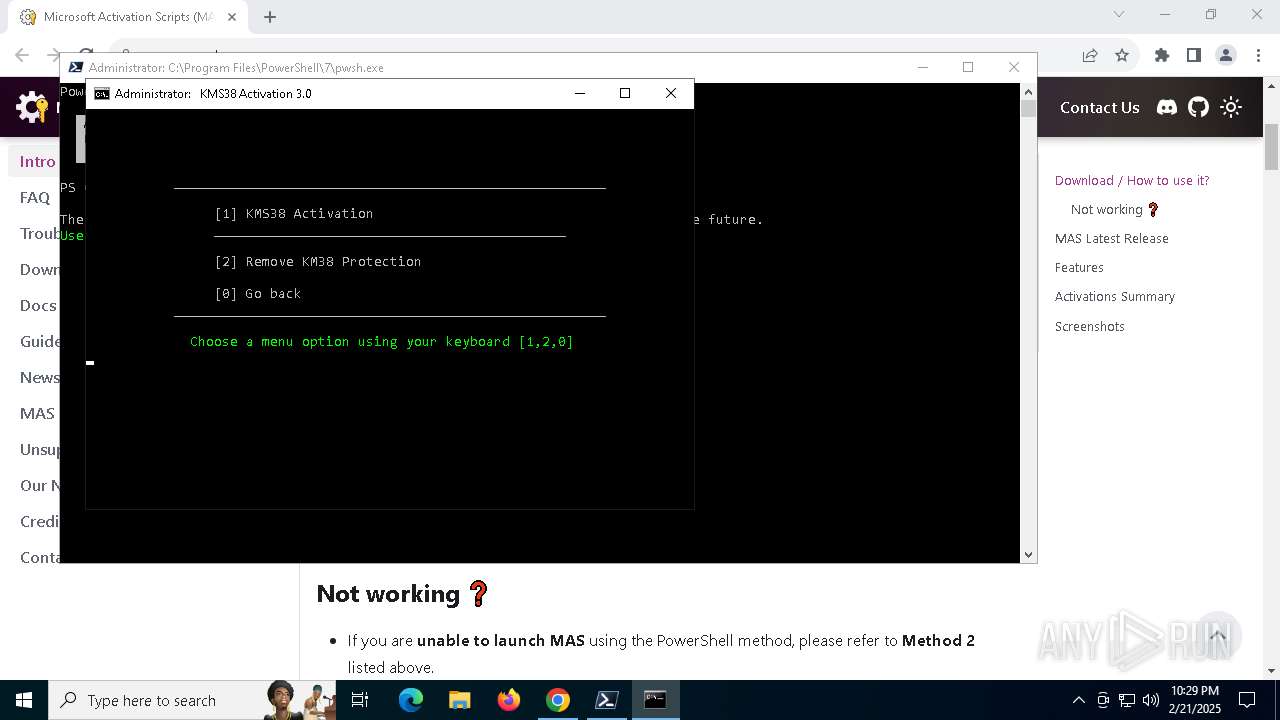Open GitHub icon in site header
This screenshot has height=720, width=1280.
click(1198, 107)
